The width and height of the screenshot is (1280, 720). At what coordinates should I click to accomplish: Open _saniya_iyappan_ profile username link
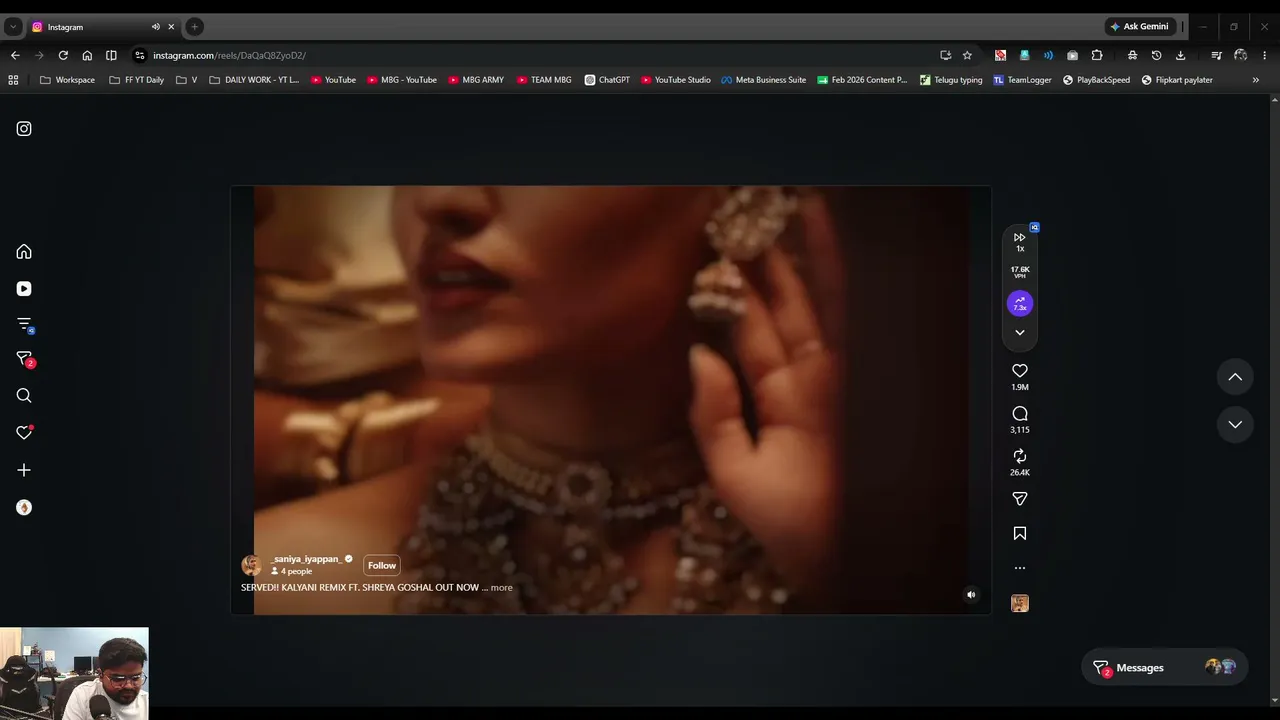tap(306, 559)
